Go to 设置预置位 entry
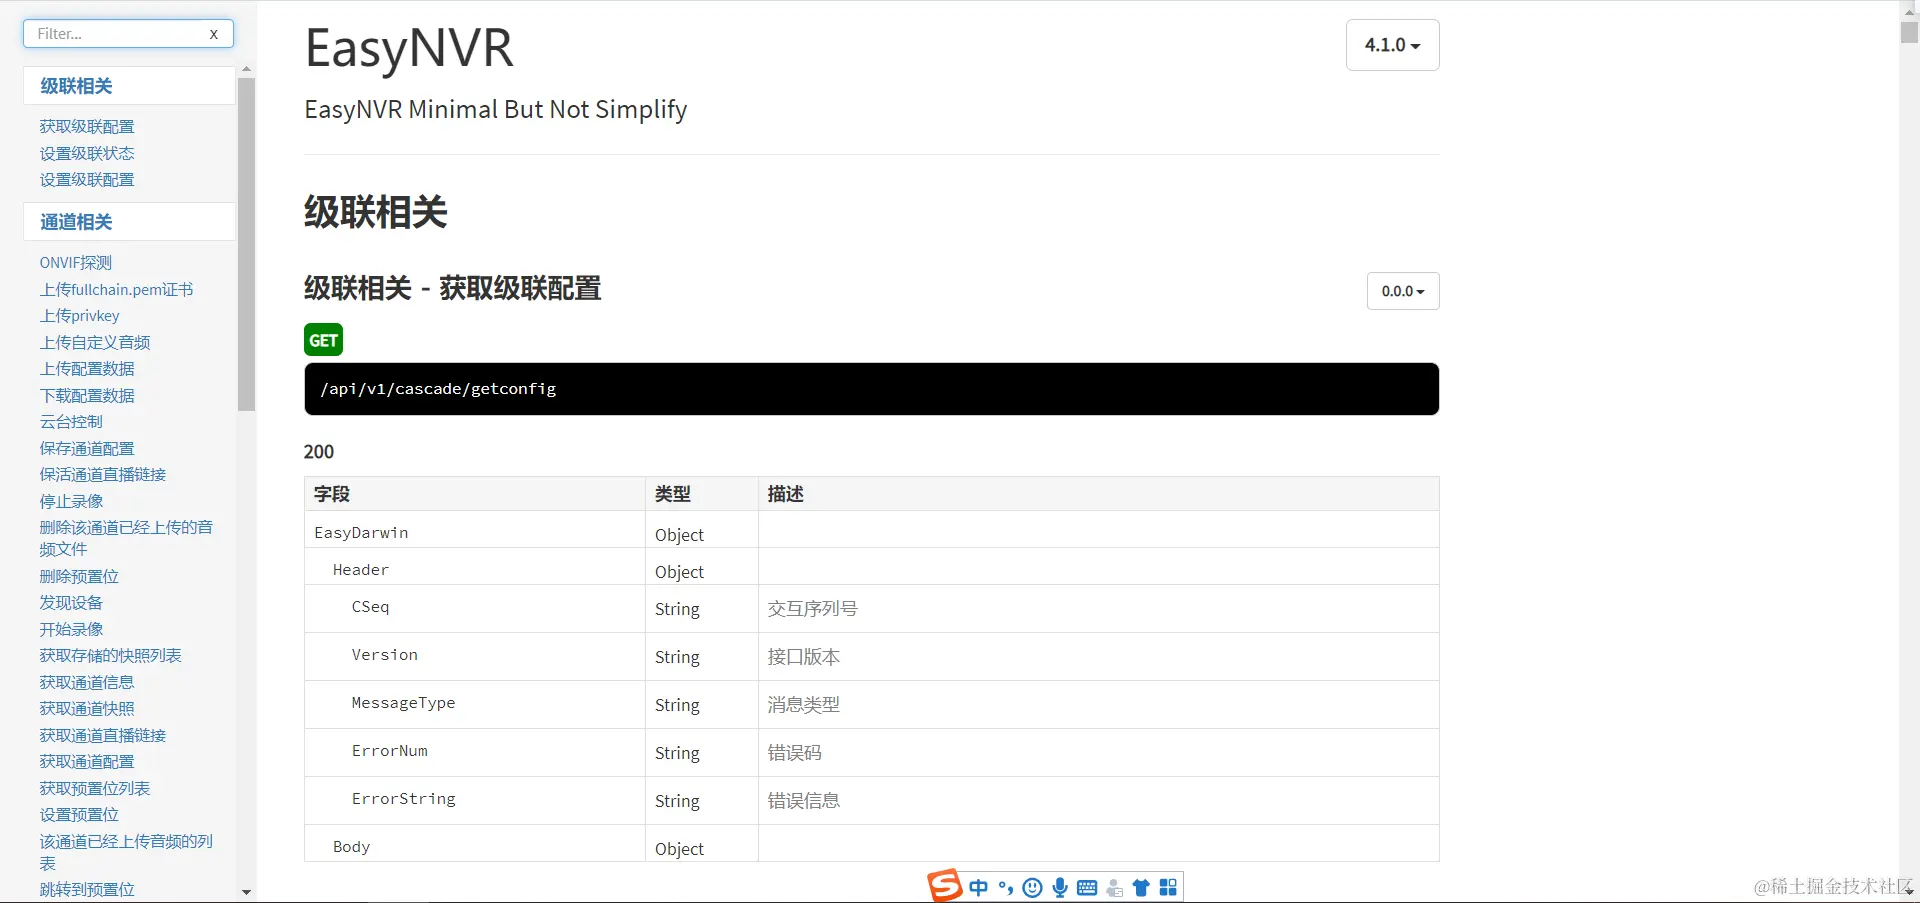1920x903 pixels. pos(79,815)
